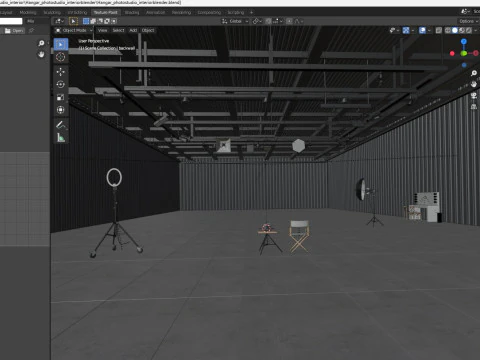The height and width of the screenshot is (360, 480).
Task: Open the Options dropdown
Action: (468, 21)
